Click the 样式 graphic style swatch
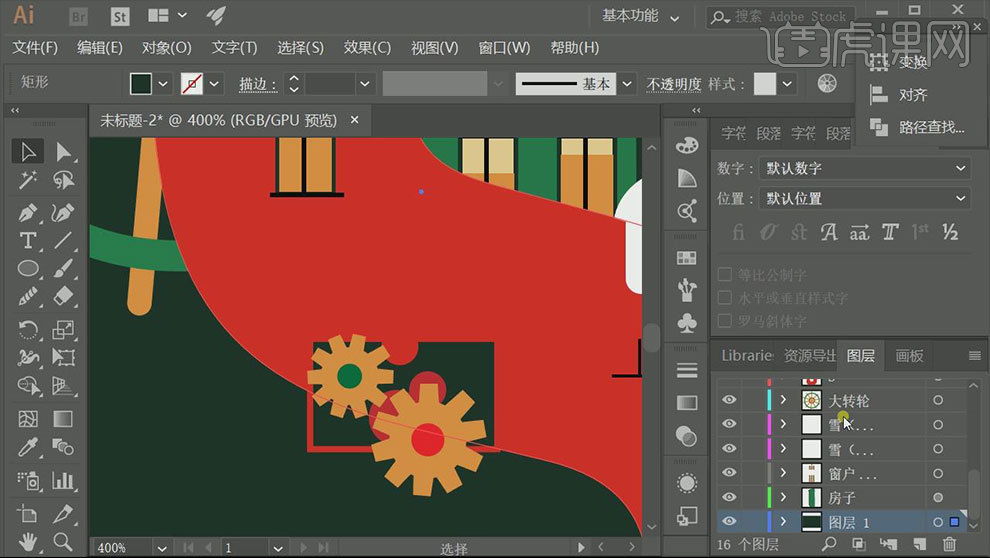990x558 pixels. pos(765,83)
